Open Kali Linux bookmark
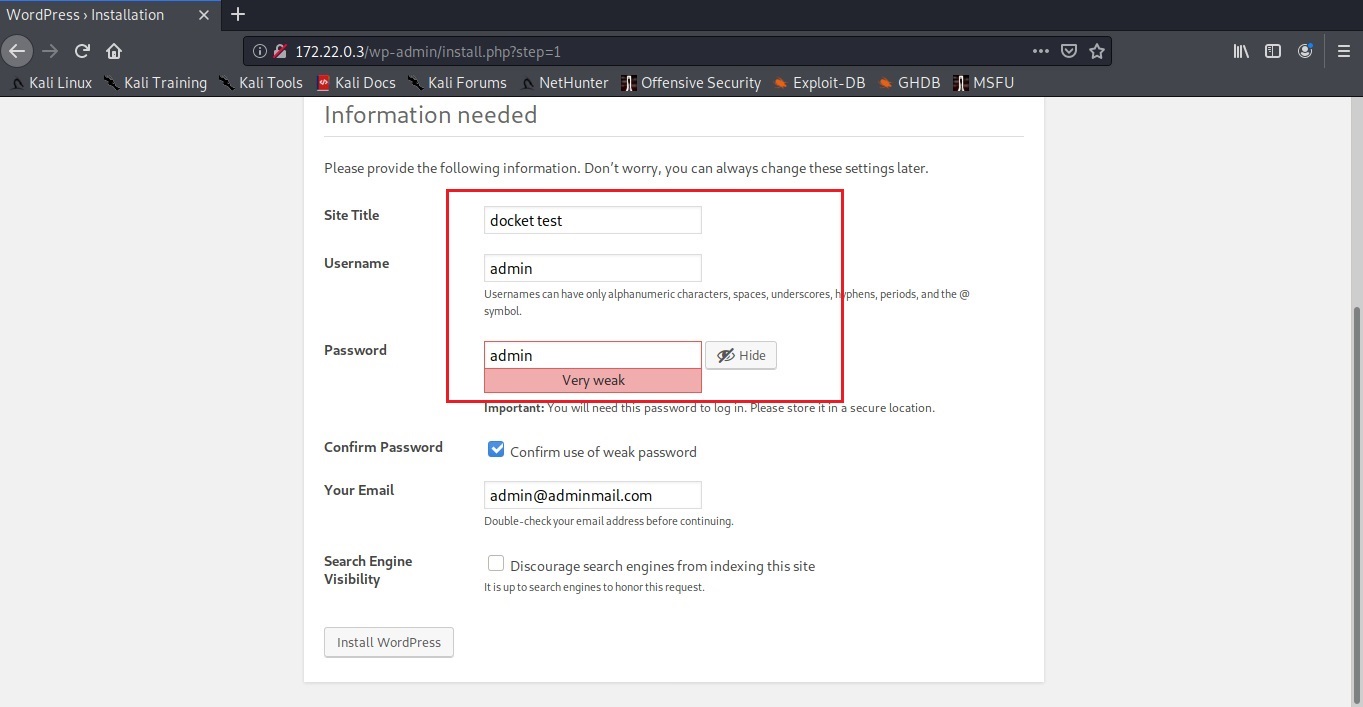Viewport: 1363px width, 707px height. pyautogui.click(x=51, y=83)
